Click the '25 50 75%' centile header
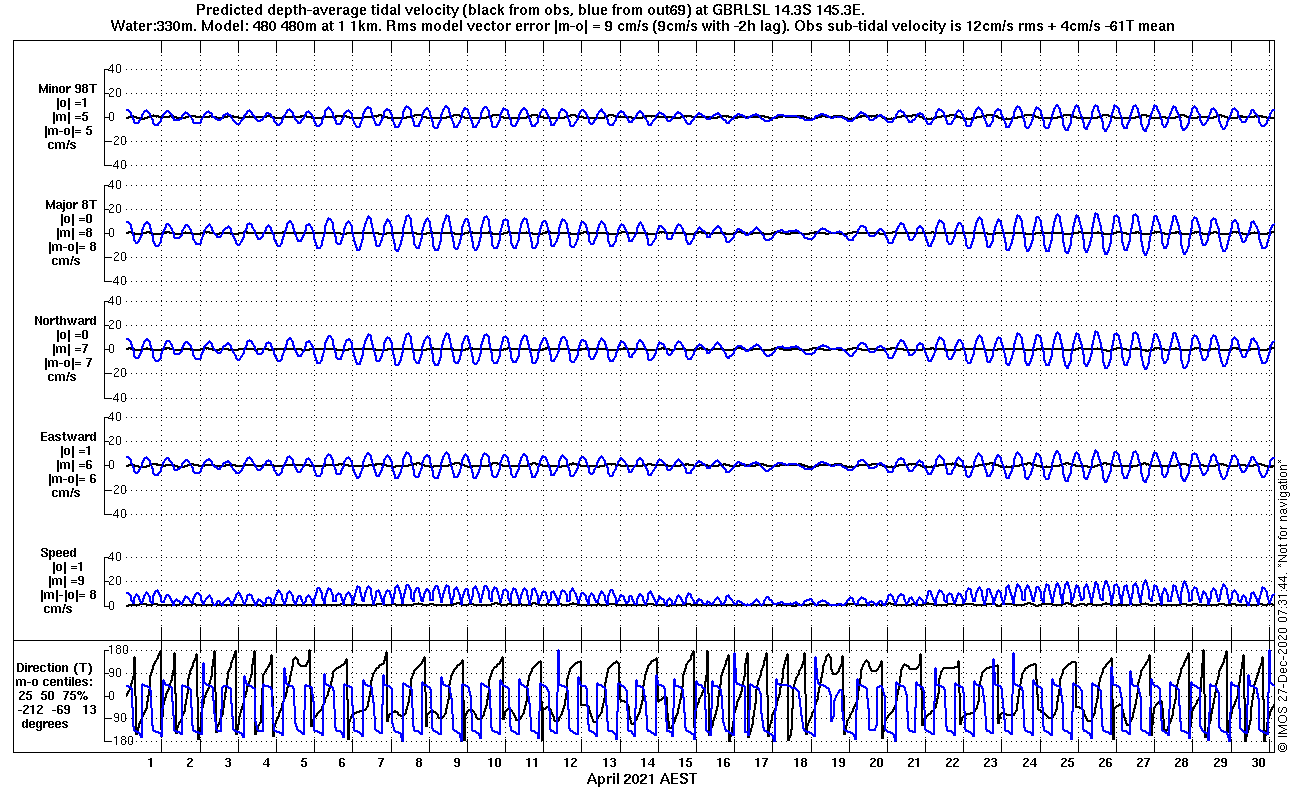This screenshot has width=1300, height=800. pyautogui.click(x=53, y=695)
